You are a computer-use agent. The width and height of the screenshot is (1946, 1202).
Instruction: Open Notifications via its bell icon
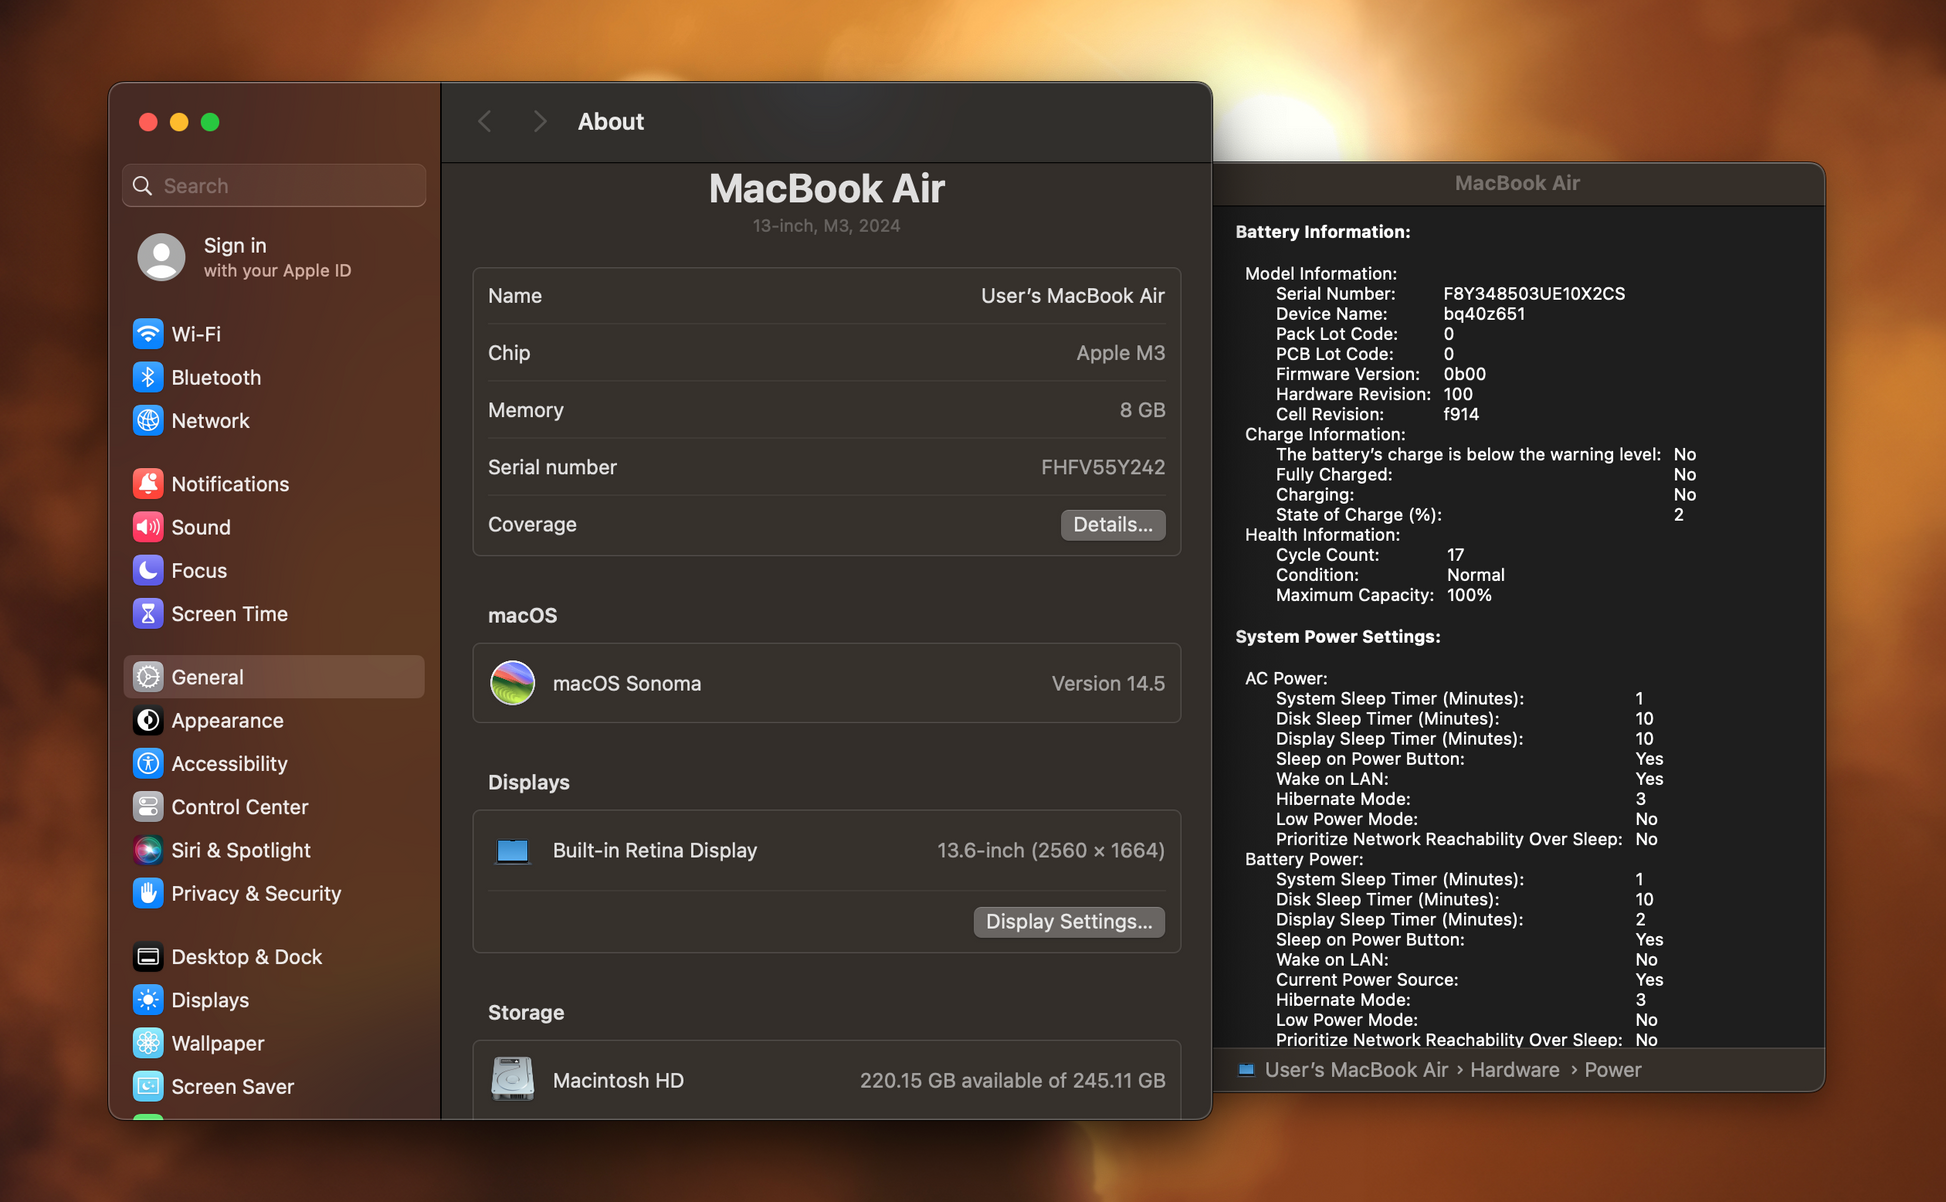pos(148,484)
